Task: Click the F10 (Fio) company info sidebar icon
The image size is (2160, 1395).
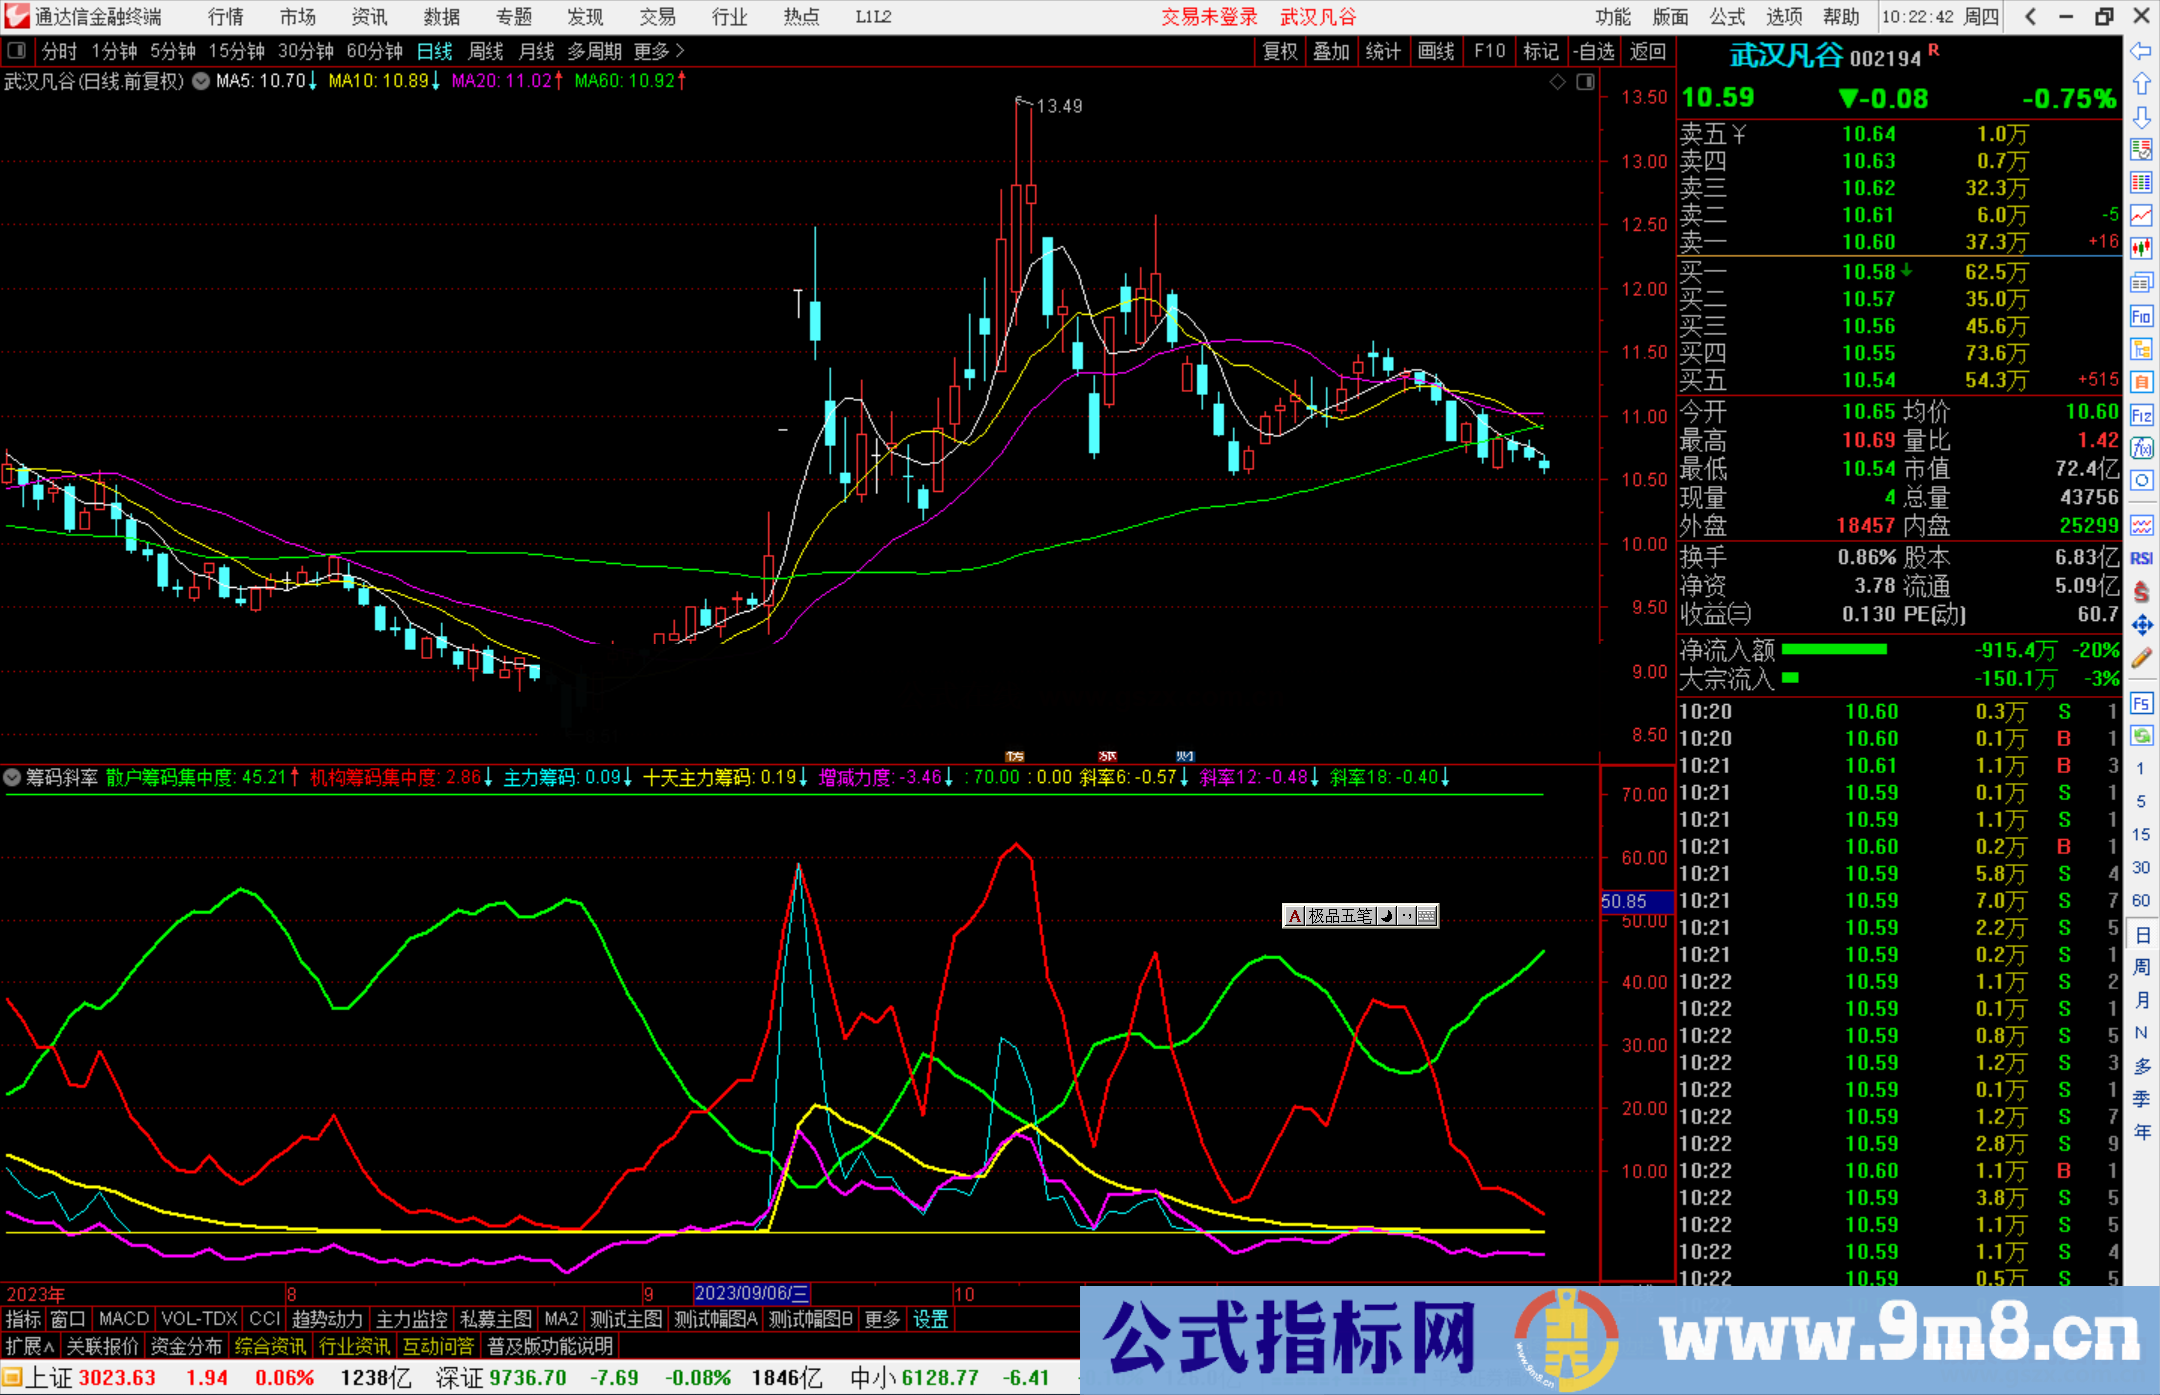Action: pos(2141,316)
